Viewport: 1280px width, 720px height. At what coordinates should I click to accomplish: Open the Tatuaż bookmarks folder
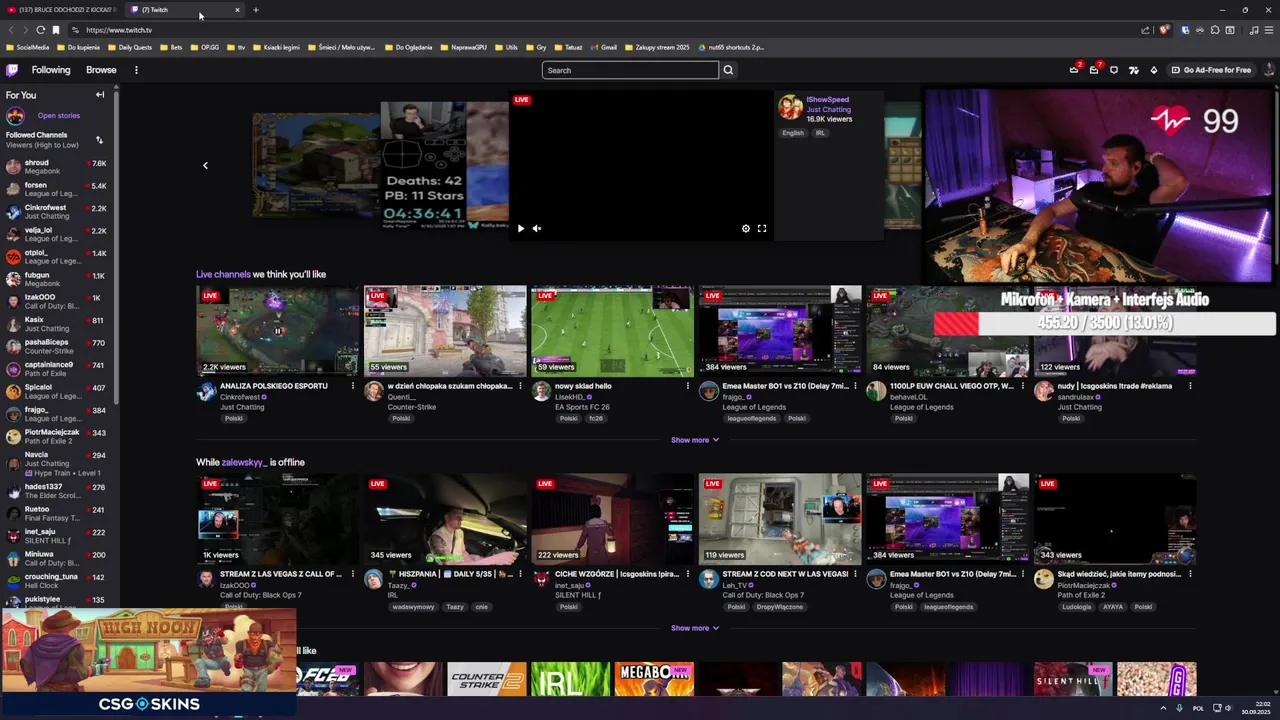(x=568, y=47)
